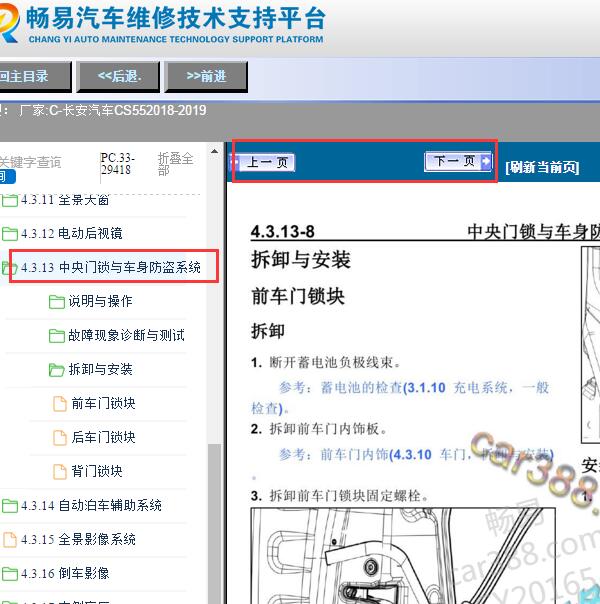Click the 回主目录 button
Viewport: 600px width, 604px height.
tap(34, 76)
